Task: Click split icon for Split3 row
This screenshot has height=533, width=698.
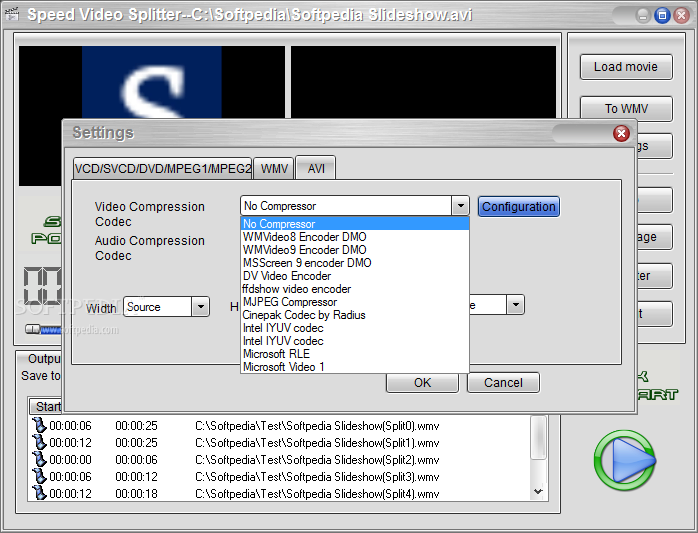Action: point(39,476)
